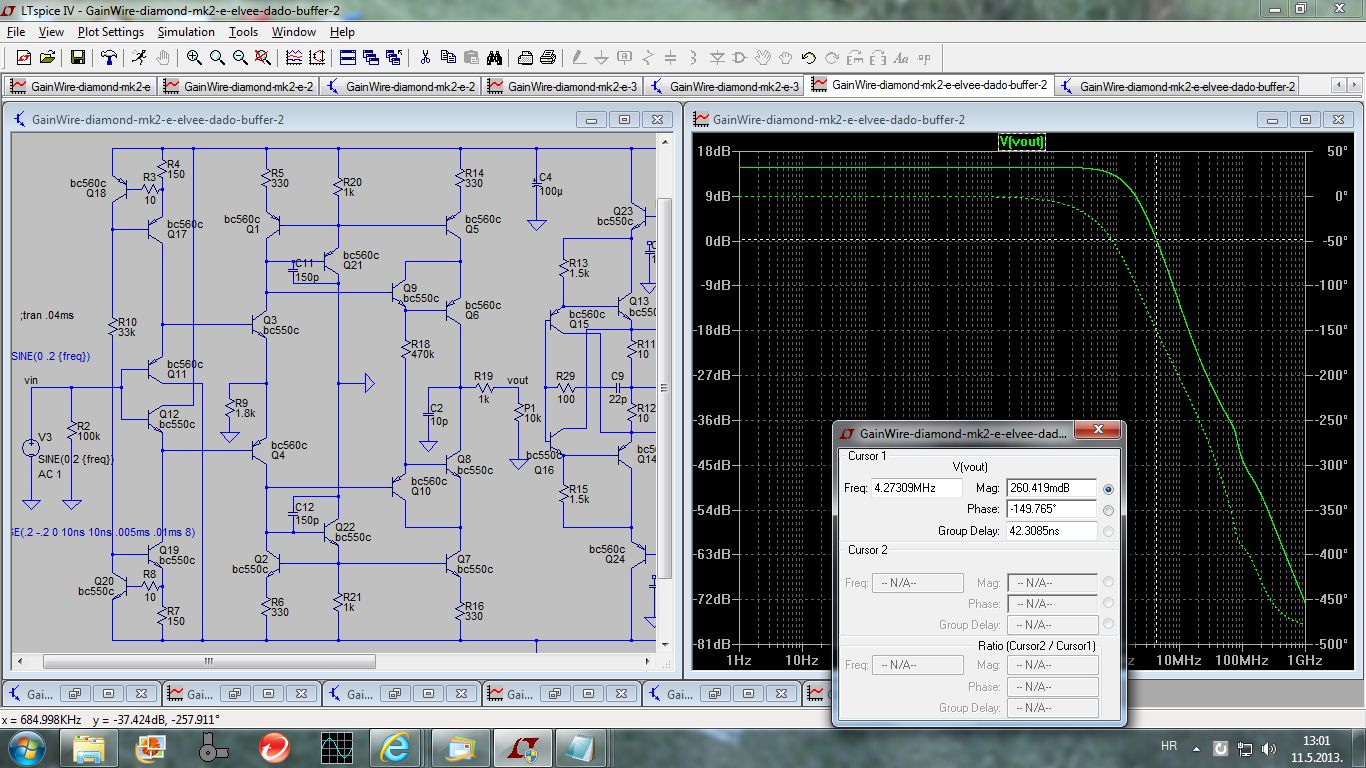Click the R10 33k resistor label
The height and width of the screenshot is (768, 1366).
pyautogui.click(x=127, y=327)
